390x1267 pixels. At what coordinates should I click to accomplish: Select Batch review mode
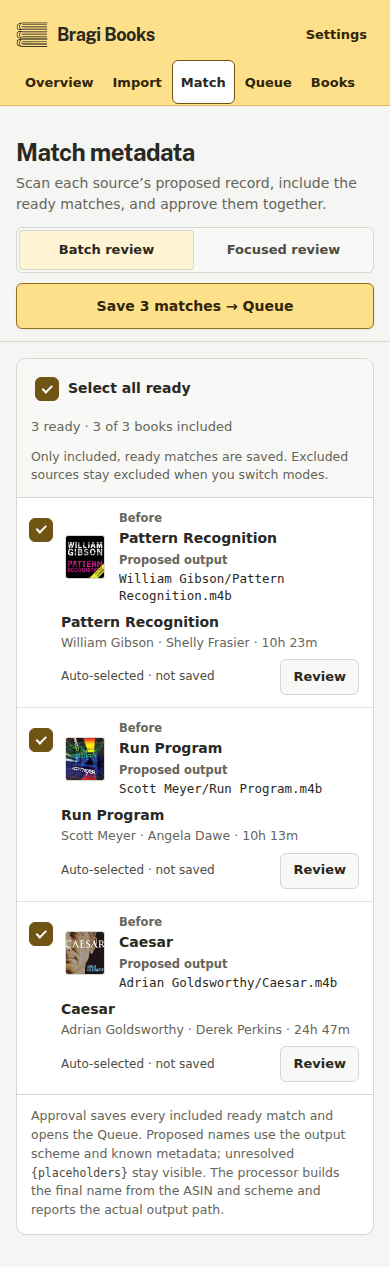[107, 250]
